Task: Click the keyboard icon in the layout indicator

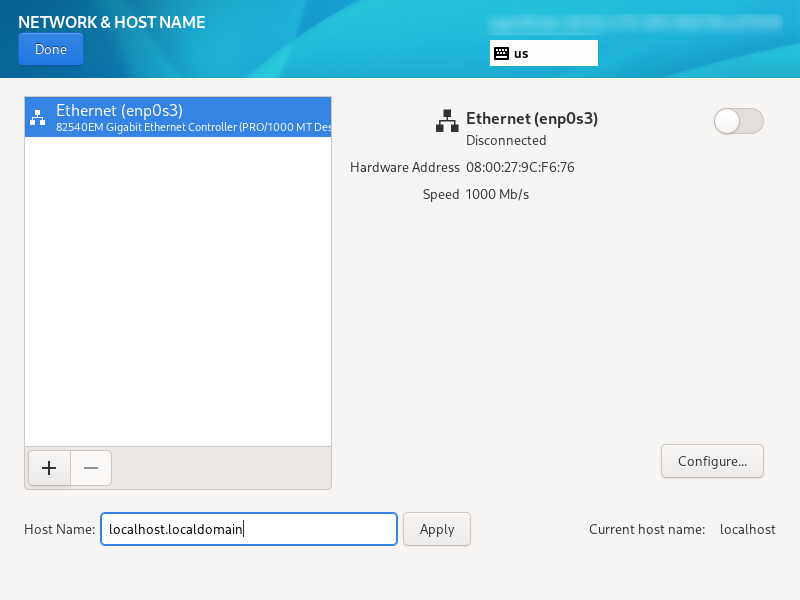Action: tap(501, 53)
